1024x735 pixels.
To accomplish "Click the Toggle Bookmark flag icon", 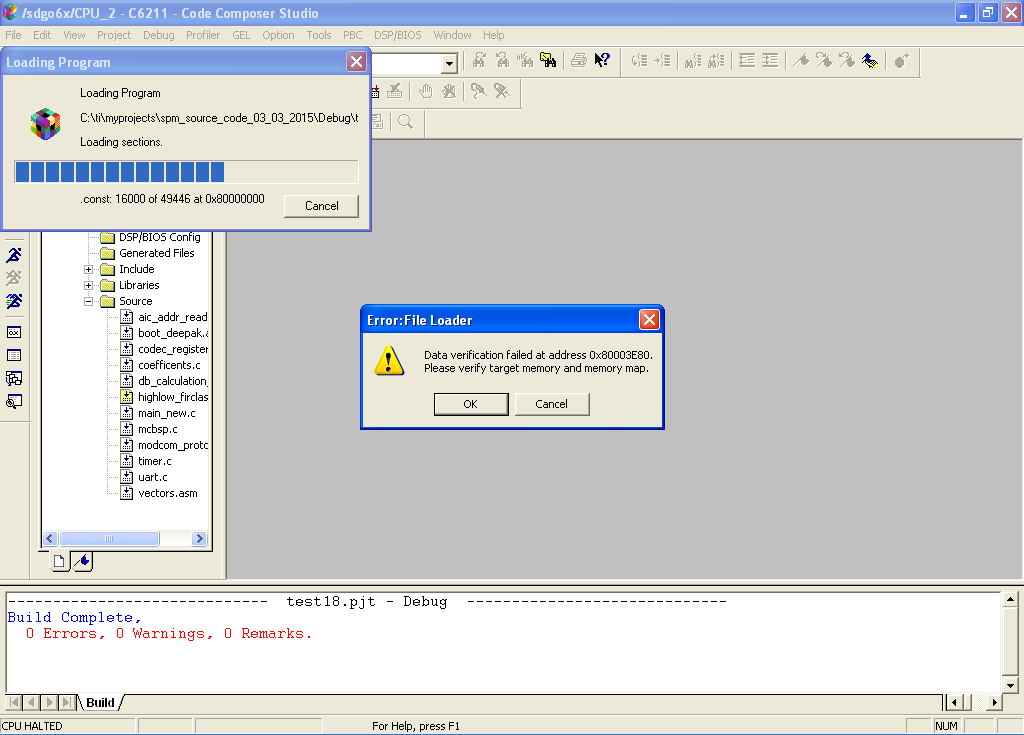I will coord(801,61).
